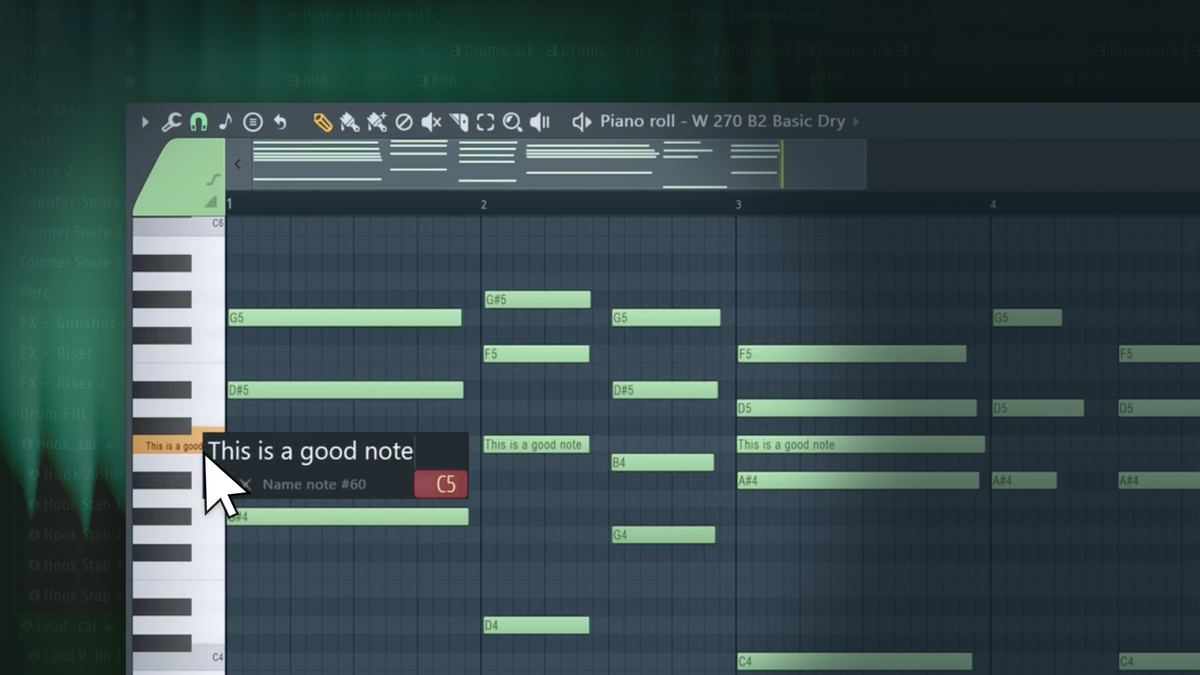
Task: Select the orange pencil Draw tool
Action: [322, 122]
